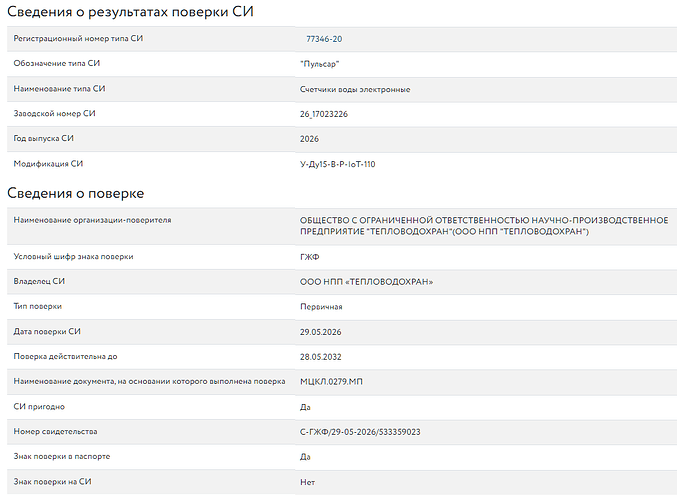The image size is (677, 500).
Task: Select the verification mark code ГЖФ
Action: pyautogui.click(x=310, y=257)
